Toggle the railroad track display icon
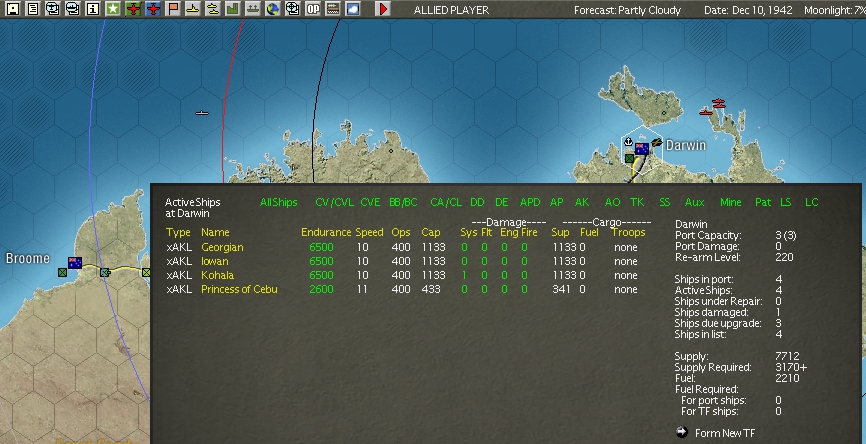This screenshot has width=866, height=444. coord(332,8)
